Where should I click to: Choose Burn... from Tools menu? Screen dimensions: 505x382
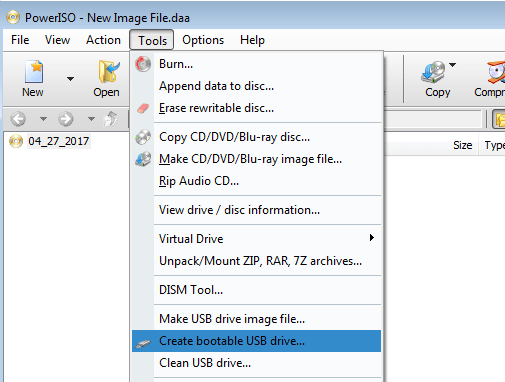pos(256,64)
